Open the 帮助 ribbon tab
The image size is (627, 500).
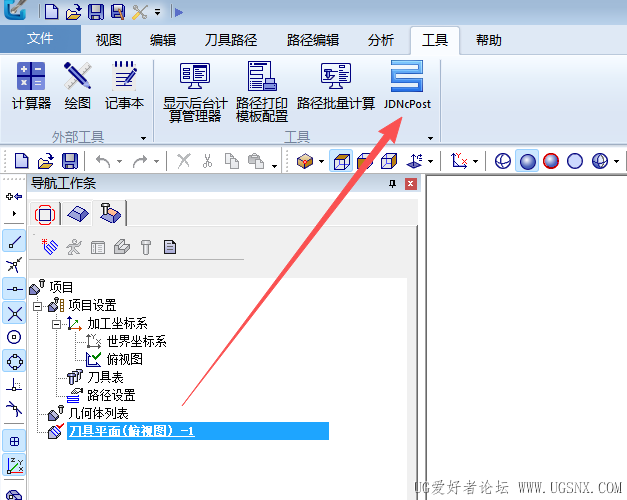click(x=489, y=40)
